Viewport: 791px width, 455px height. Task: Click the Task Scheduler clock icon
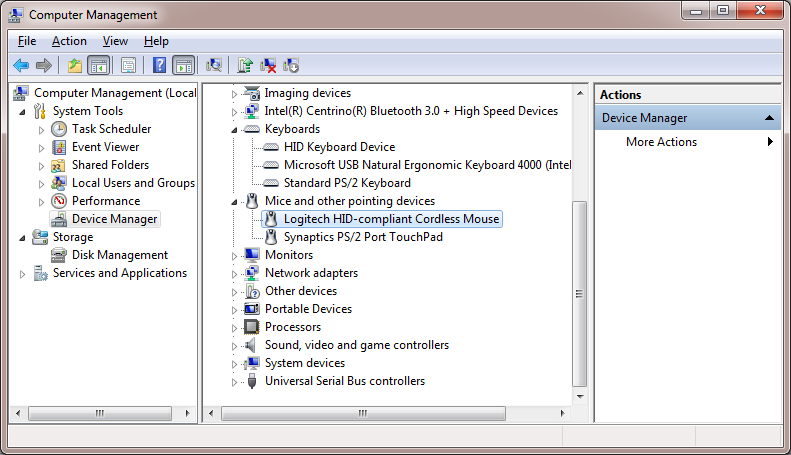pos(59,129)
